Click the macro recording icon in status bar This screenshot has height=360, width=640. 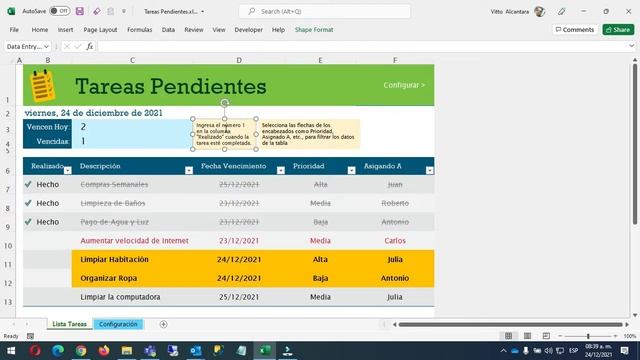pyautogui.click(x=30, y=336)
